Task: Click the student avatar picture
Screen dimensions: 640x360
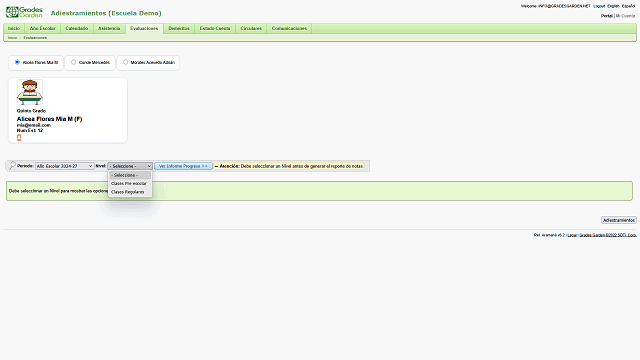Action: point(30,92)
